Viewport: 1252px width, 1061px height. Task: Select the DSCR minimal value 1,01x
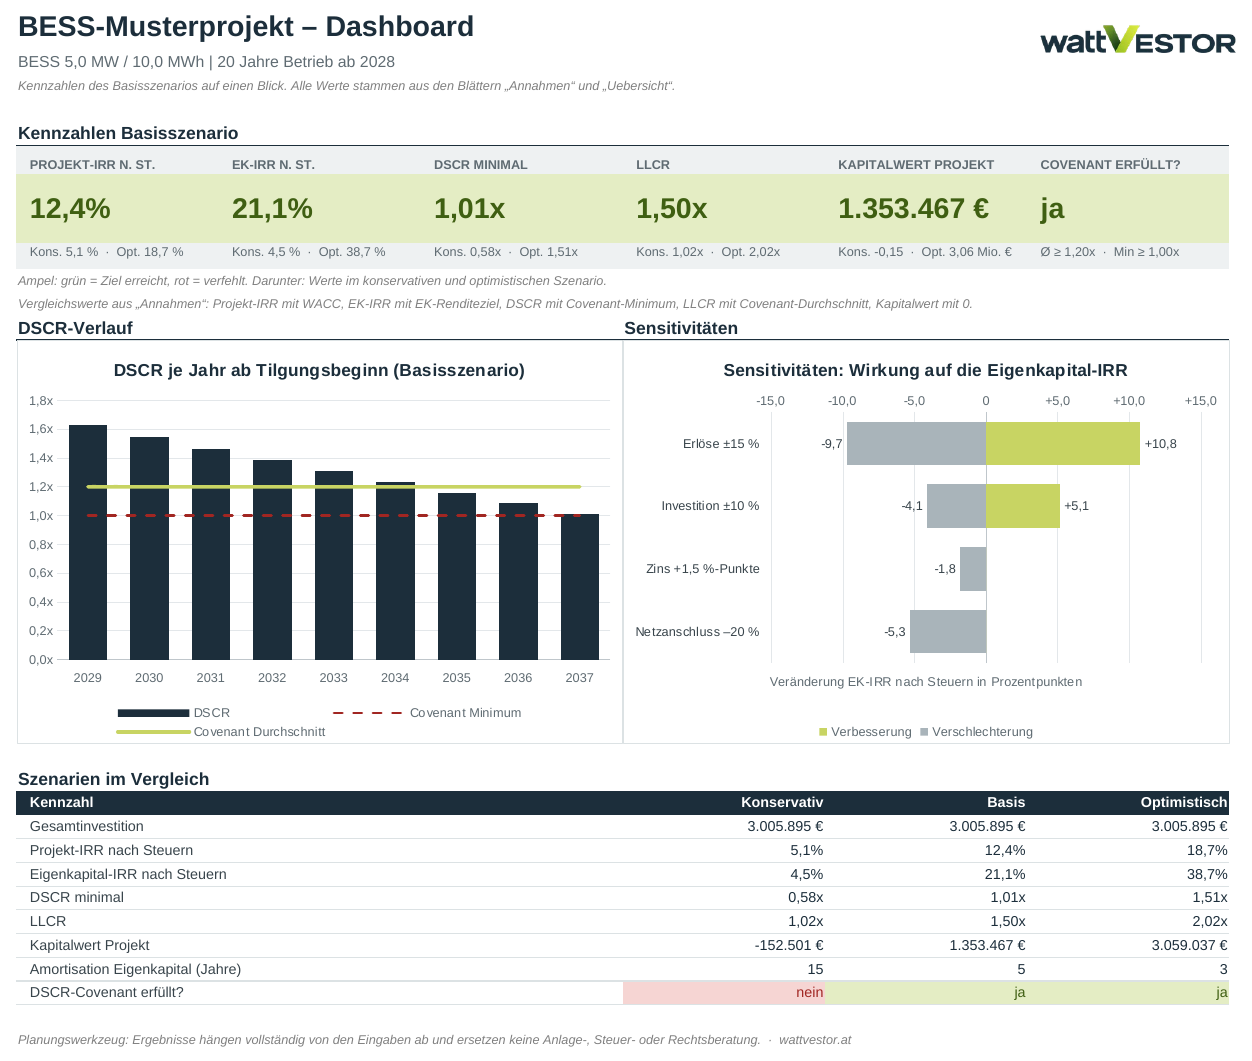(469, 209)
